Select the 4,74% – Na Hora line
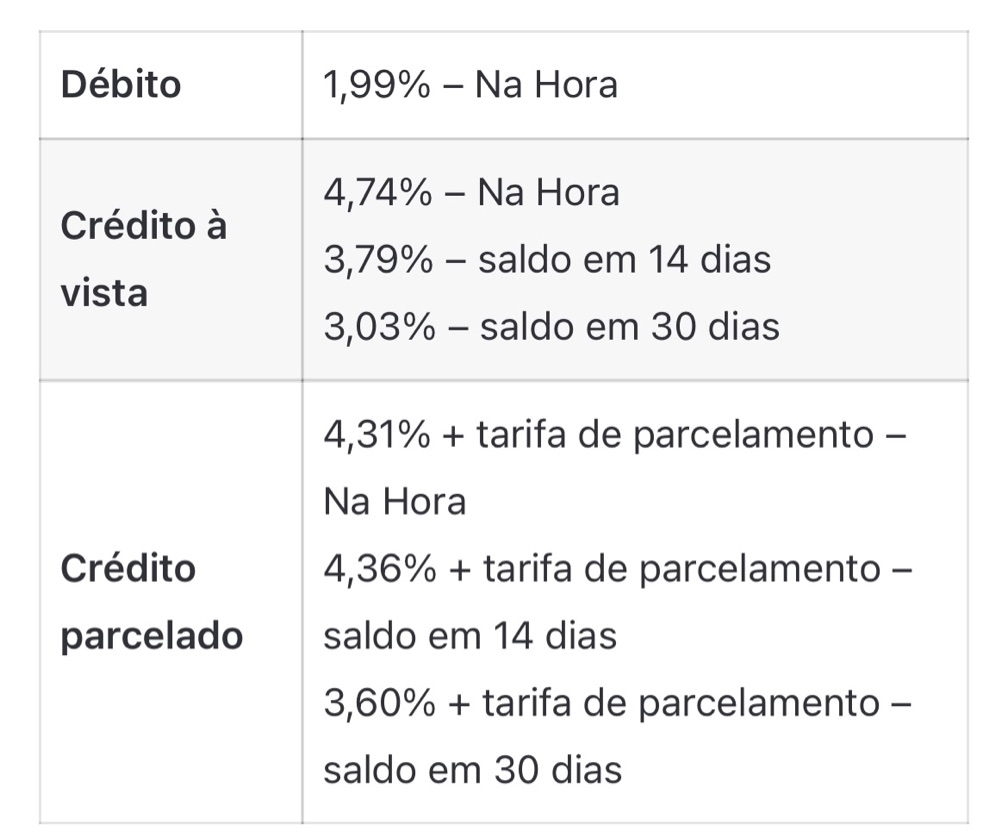The image size is (1008, 838). click(x=472, y=192)
